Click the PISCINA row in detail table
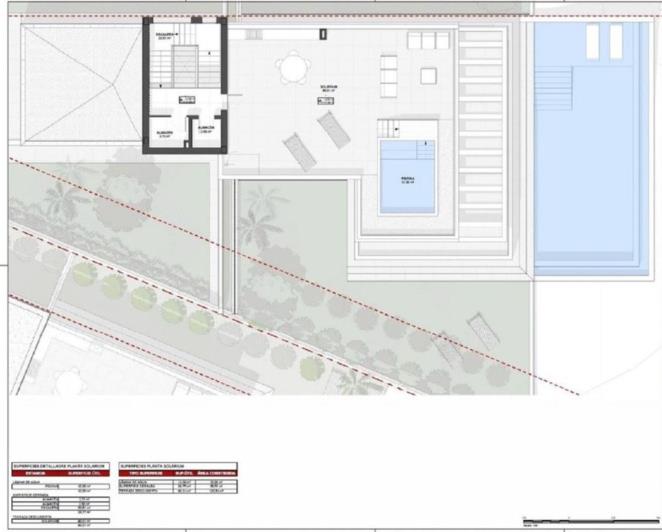This screenshot has height=532, width=662. point(61,486)
